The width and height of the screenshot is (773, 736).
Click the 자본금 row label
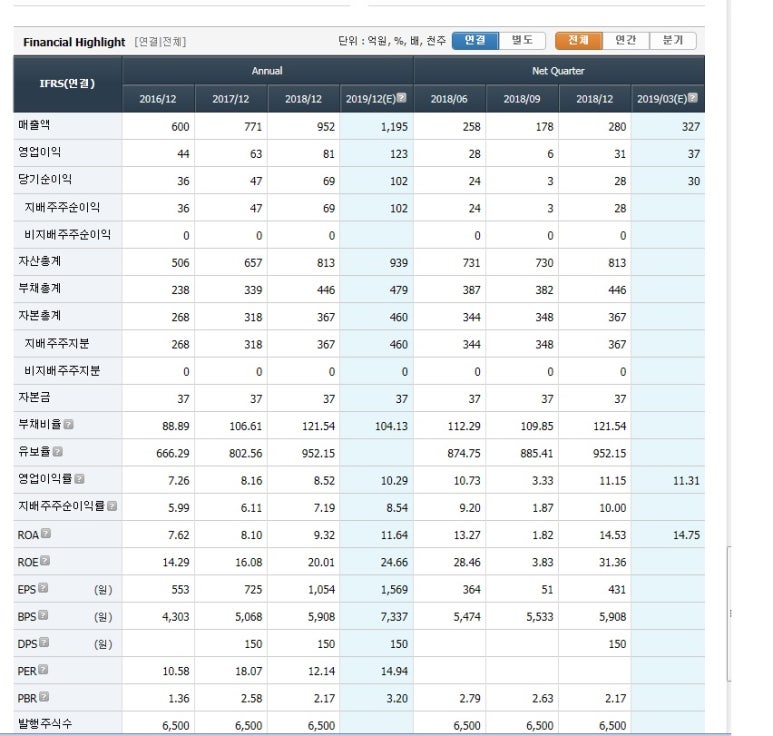coord(34,397)
